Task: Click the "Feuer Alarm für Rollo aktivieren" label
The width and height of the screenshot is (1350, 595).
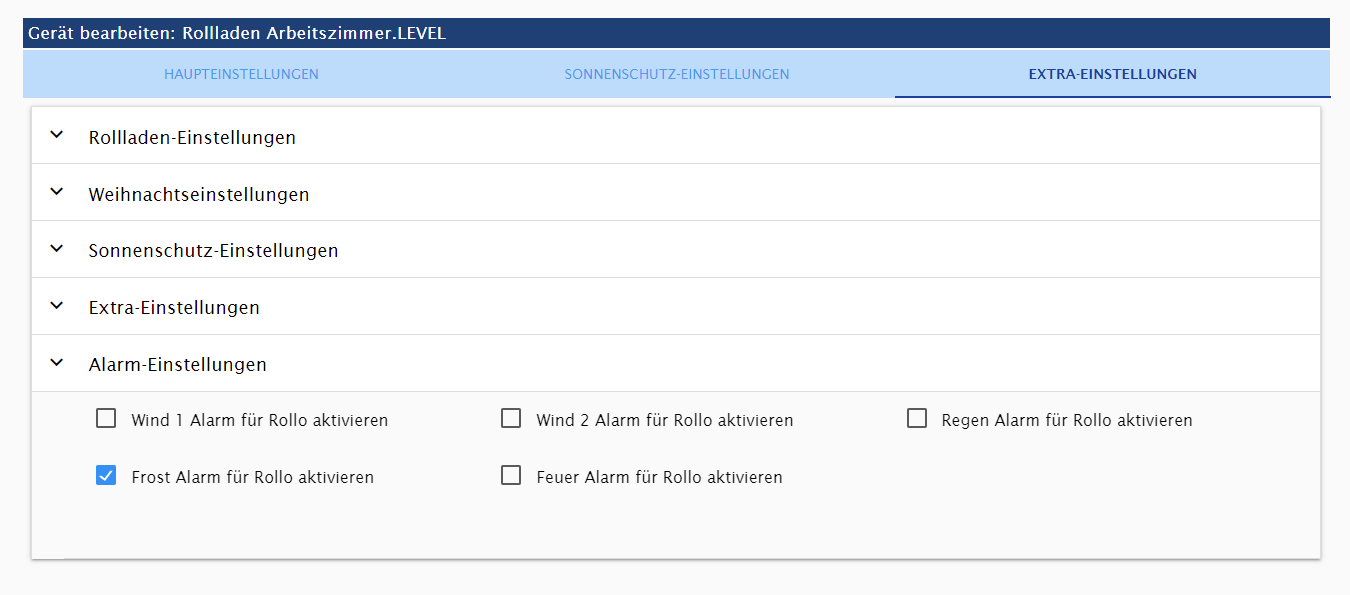Action: pos(659,478)
